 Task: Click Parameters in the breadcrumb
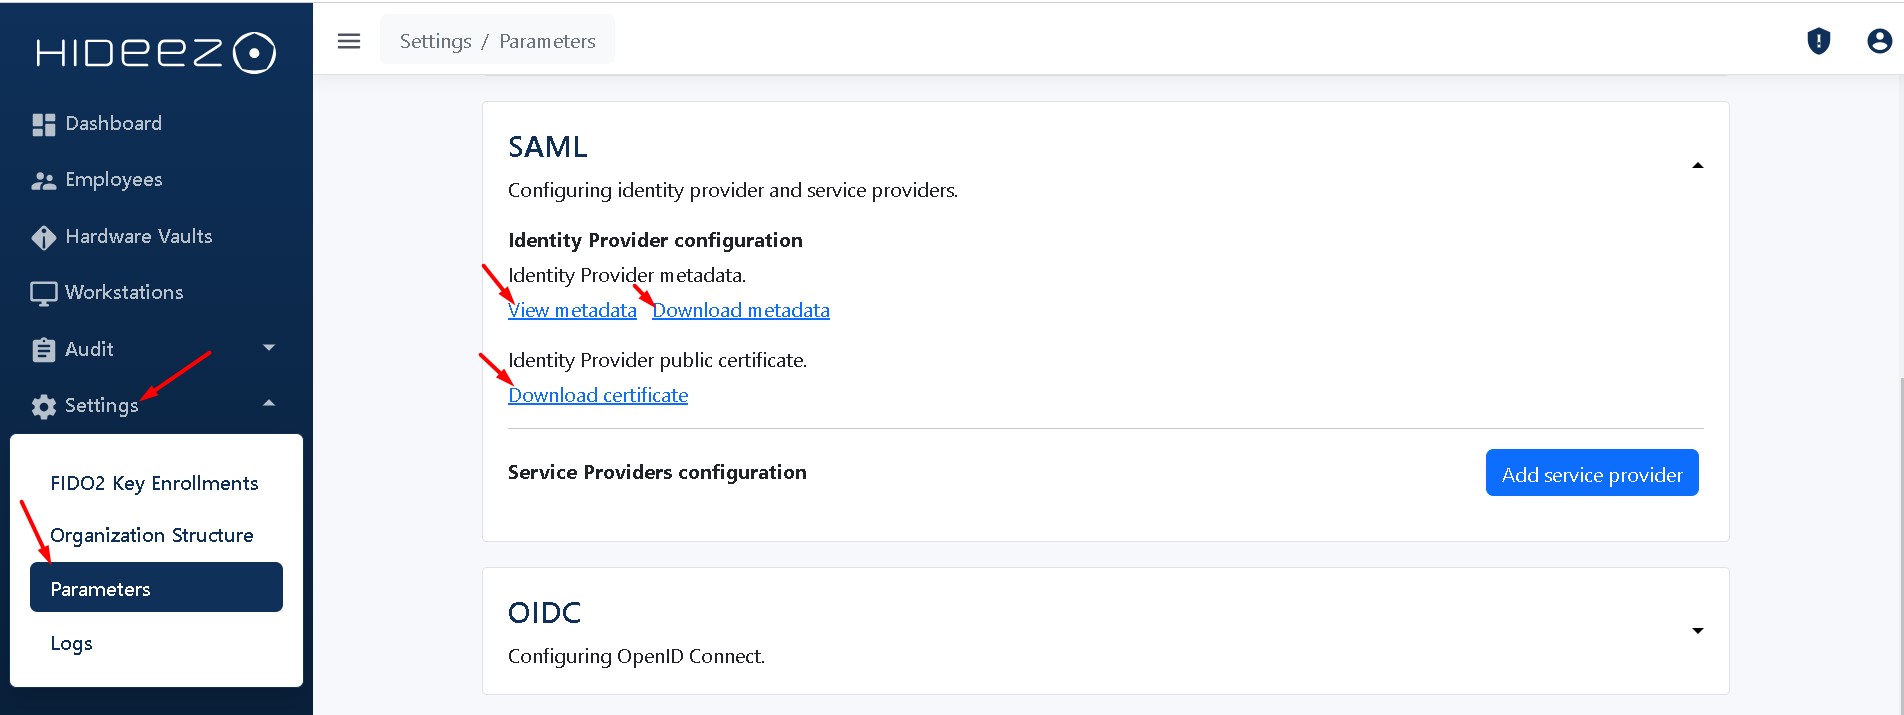tap(547, 41)
